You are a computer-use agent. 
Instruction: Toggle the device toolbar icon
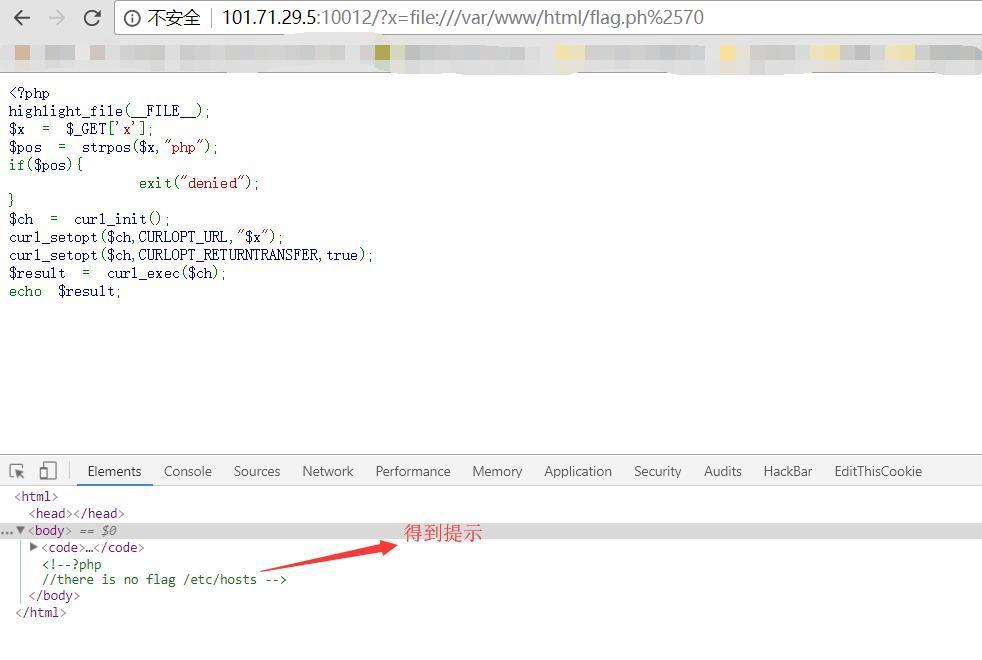click(48, 471)
